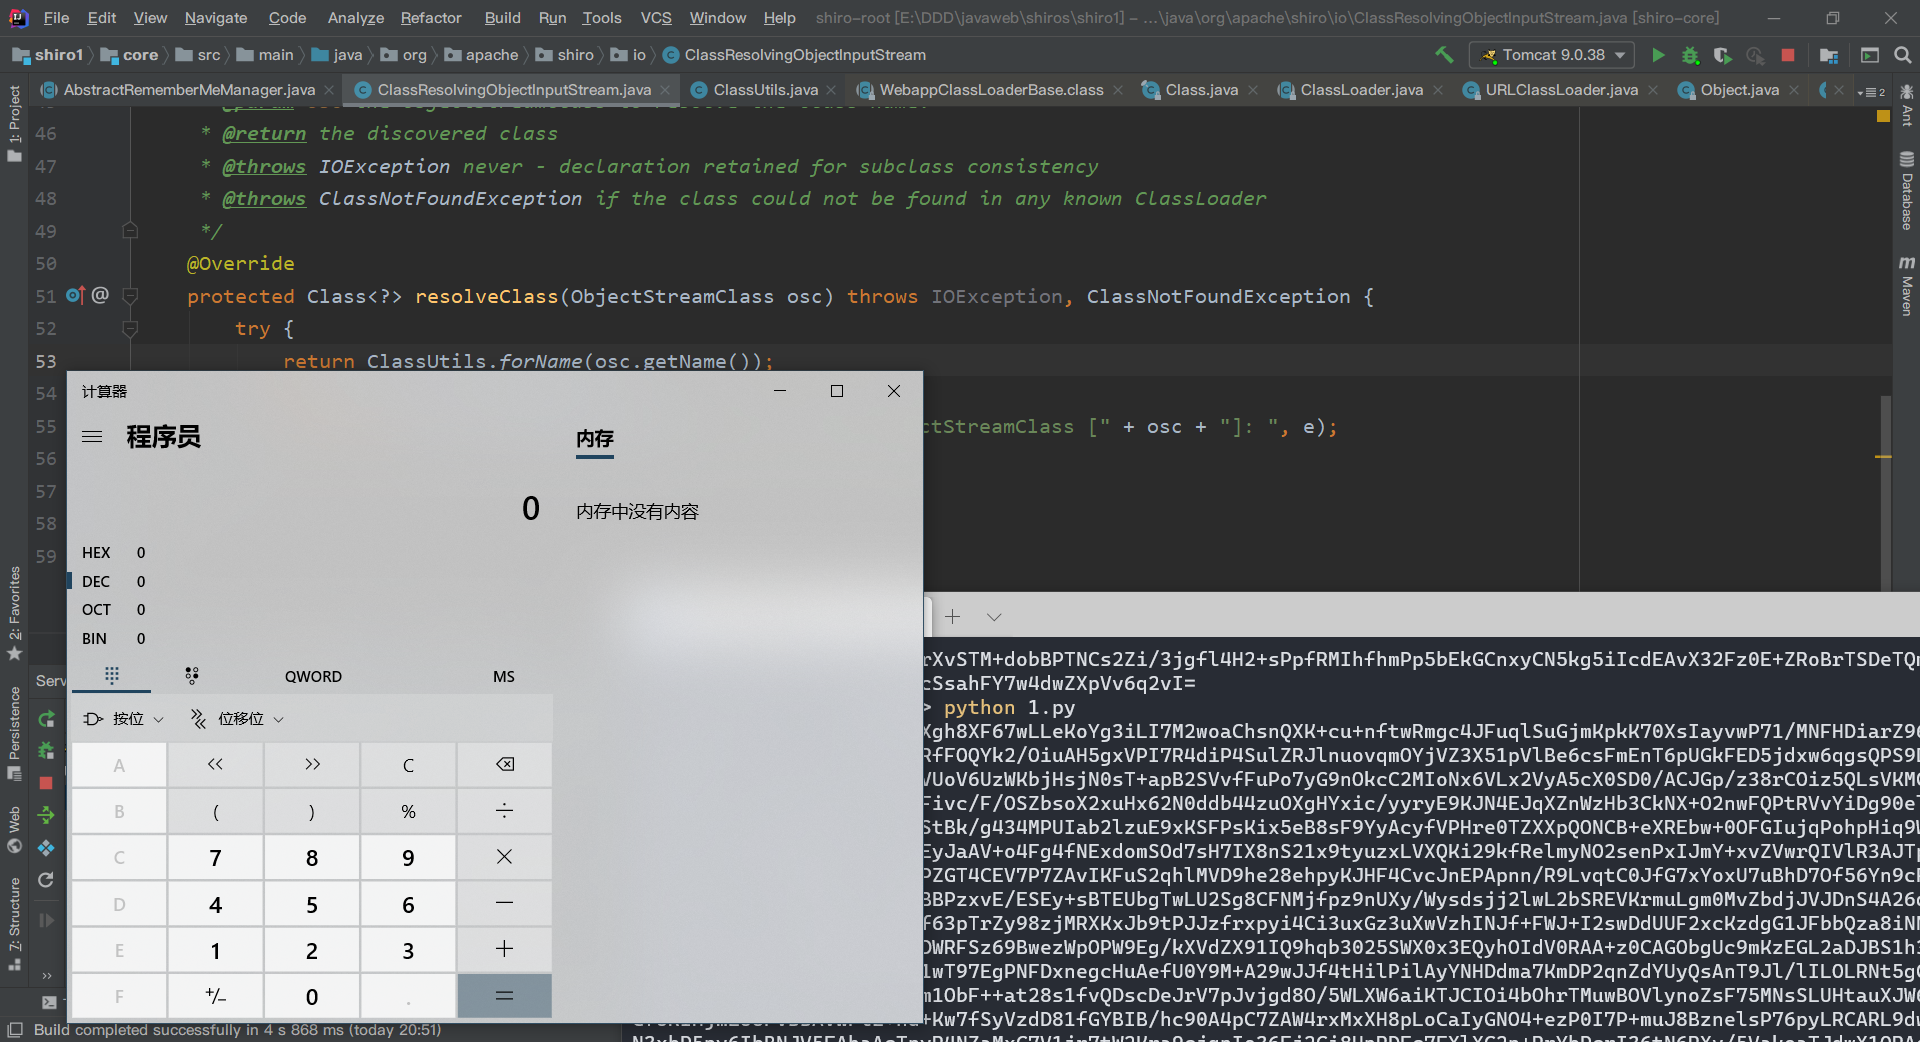Click Update application icon in Services panel
This screenshot has width=1920, height=1042.
[46, 848]
